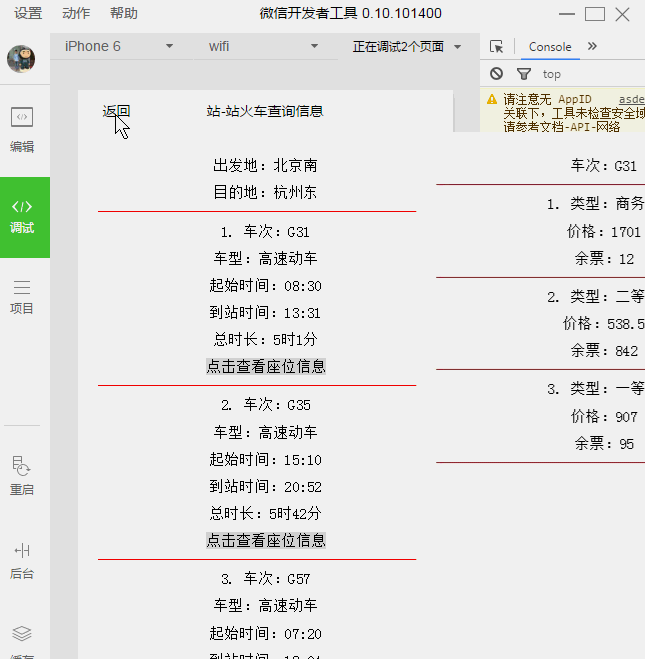This screenshot has width=645, height=659.
Task: Click the asde link in console warning
Action: pos(632,99)
